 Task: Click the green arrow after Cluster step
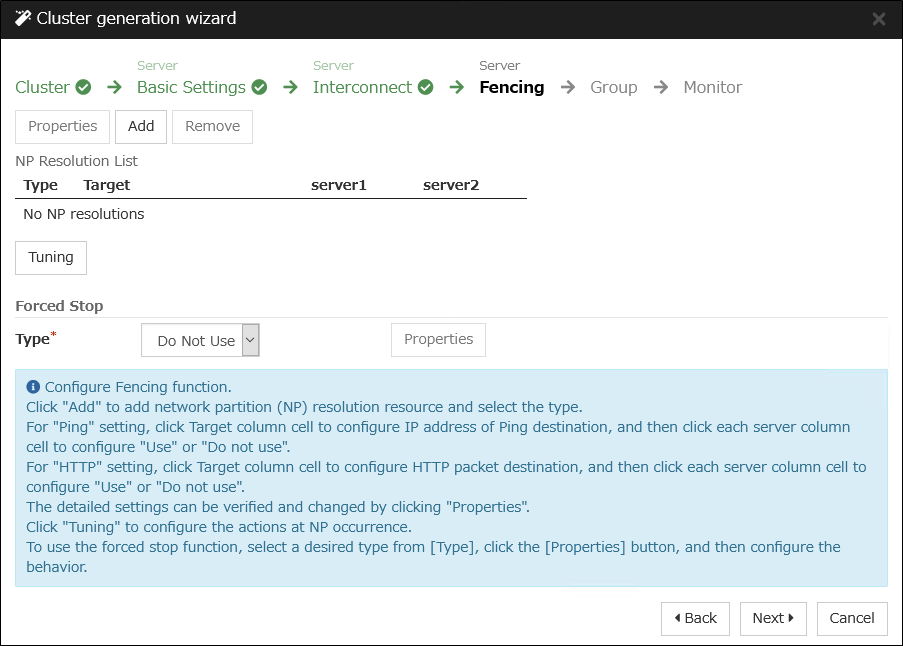114,87
